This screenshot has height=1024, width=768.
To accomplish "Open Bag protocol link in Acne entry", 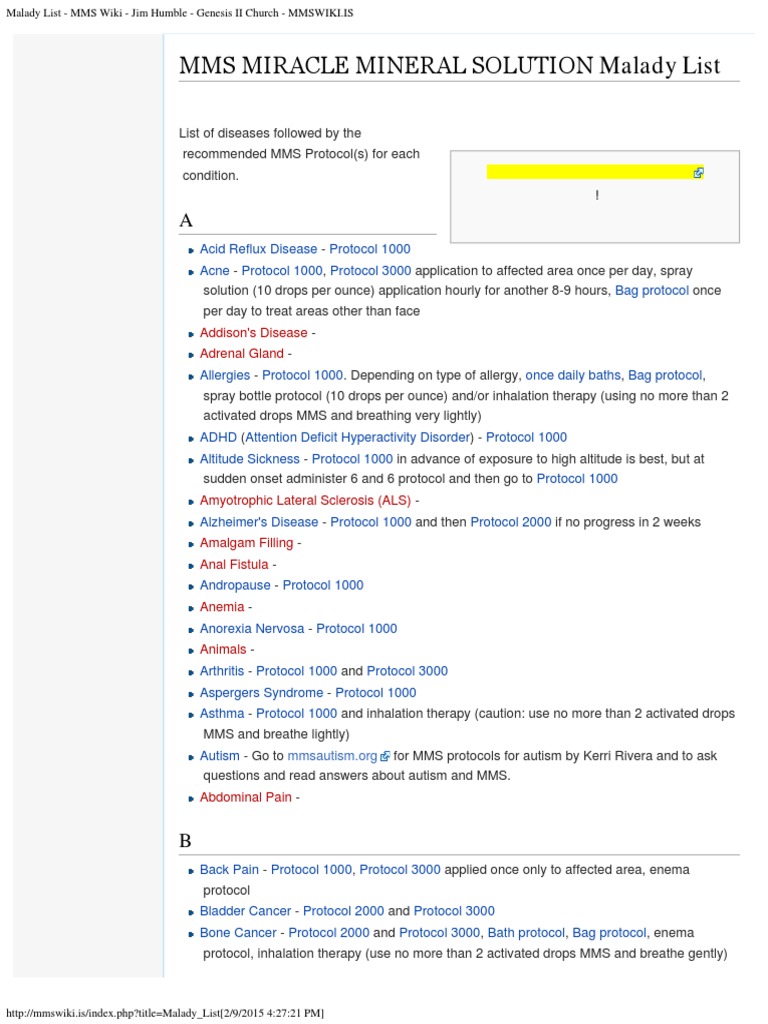I will point(652,291).
